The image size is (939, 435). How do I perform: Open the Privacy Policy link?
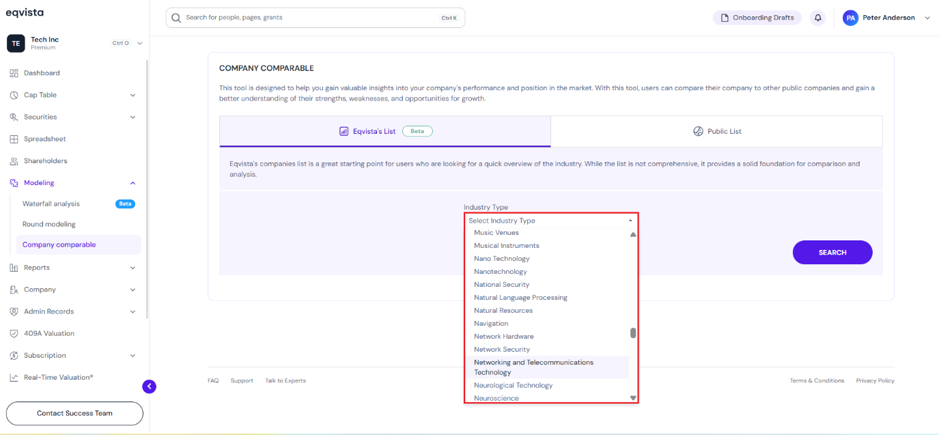(875, 380)
